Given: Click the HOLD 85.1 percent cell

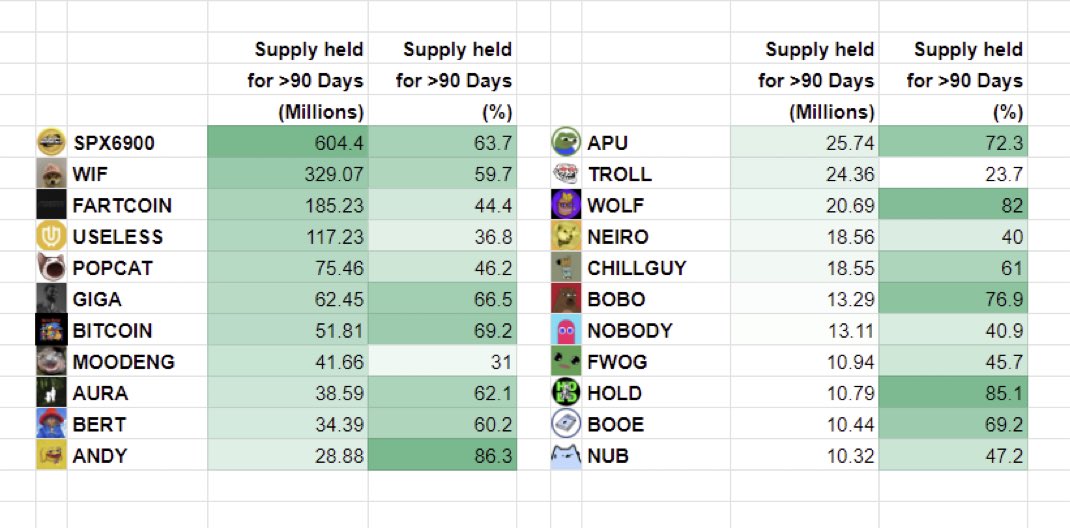Looking at the screenshot, I should coord(953,393).
